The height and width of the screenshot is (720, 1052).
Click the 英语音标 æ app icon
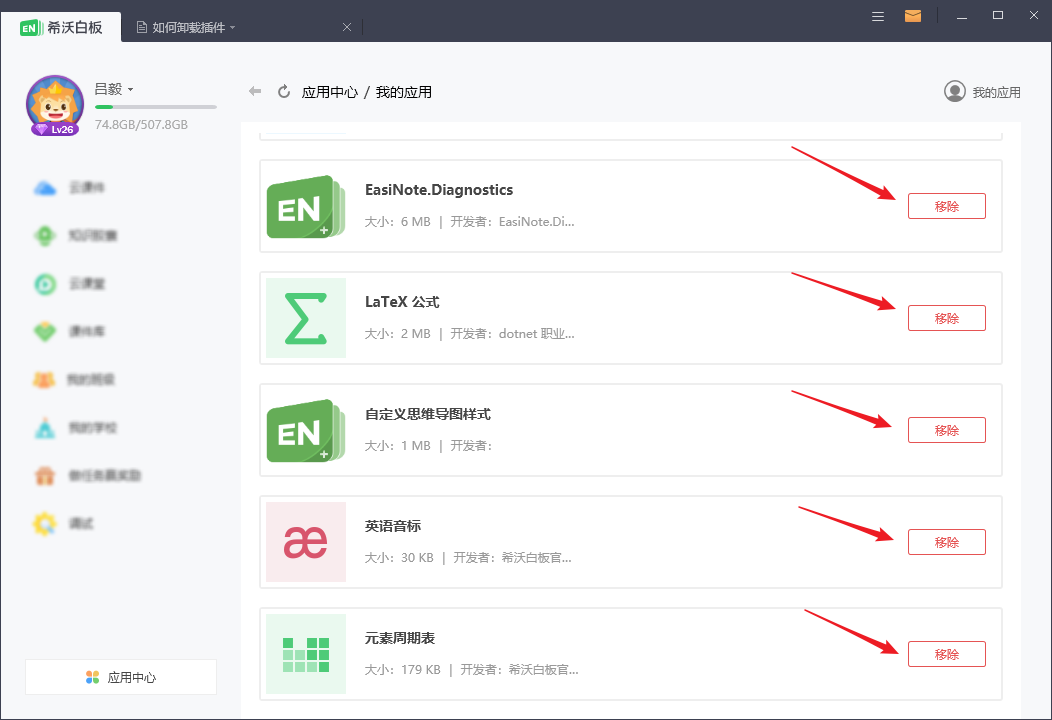click(306, 542)
